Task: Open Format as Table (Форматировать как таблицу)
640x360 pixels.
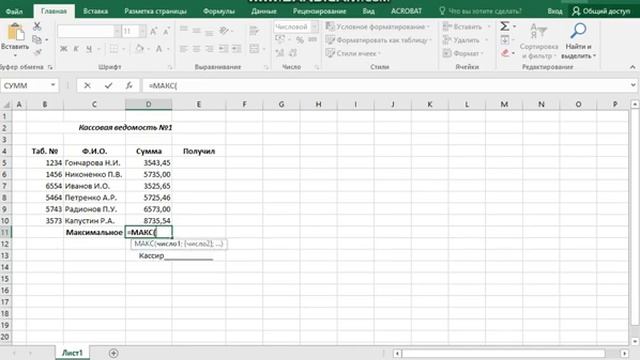Action: click(x=379, y=40)
